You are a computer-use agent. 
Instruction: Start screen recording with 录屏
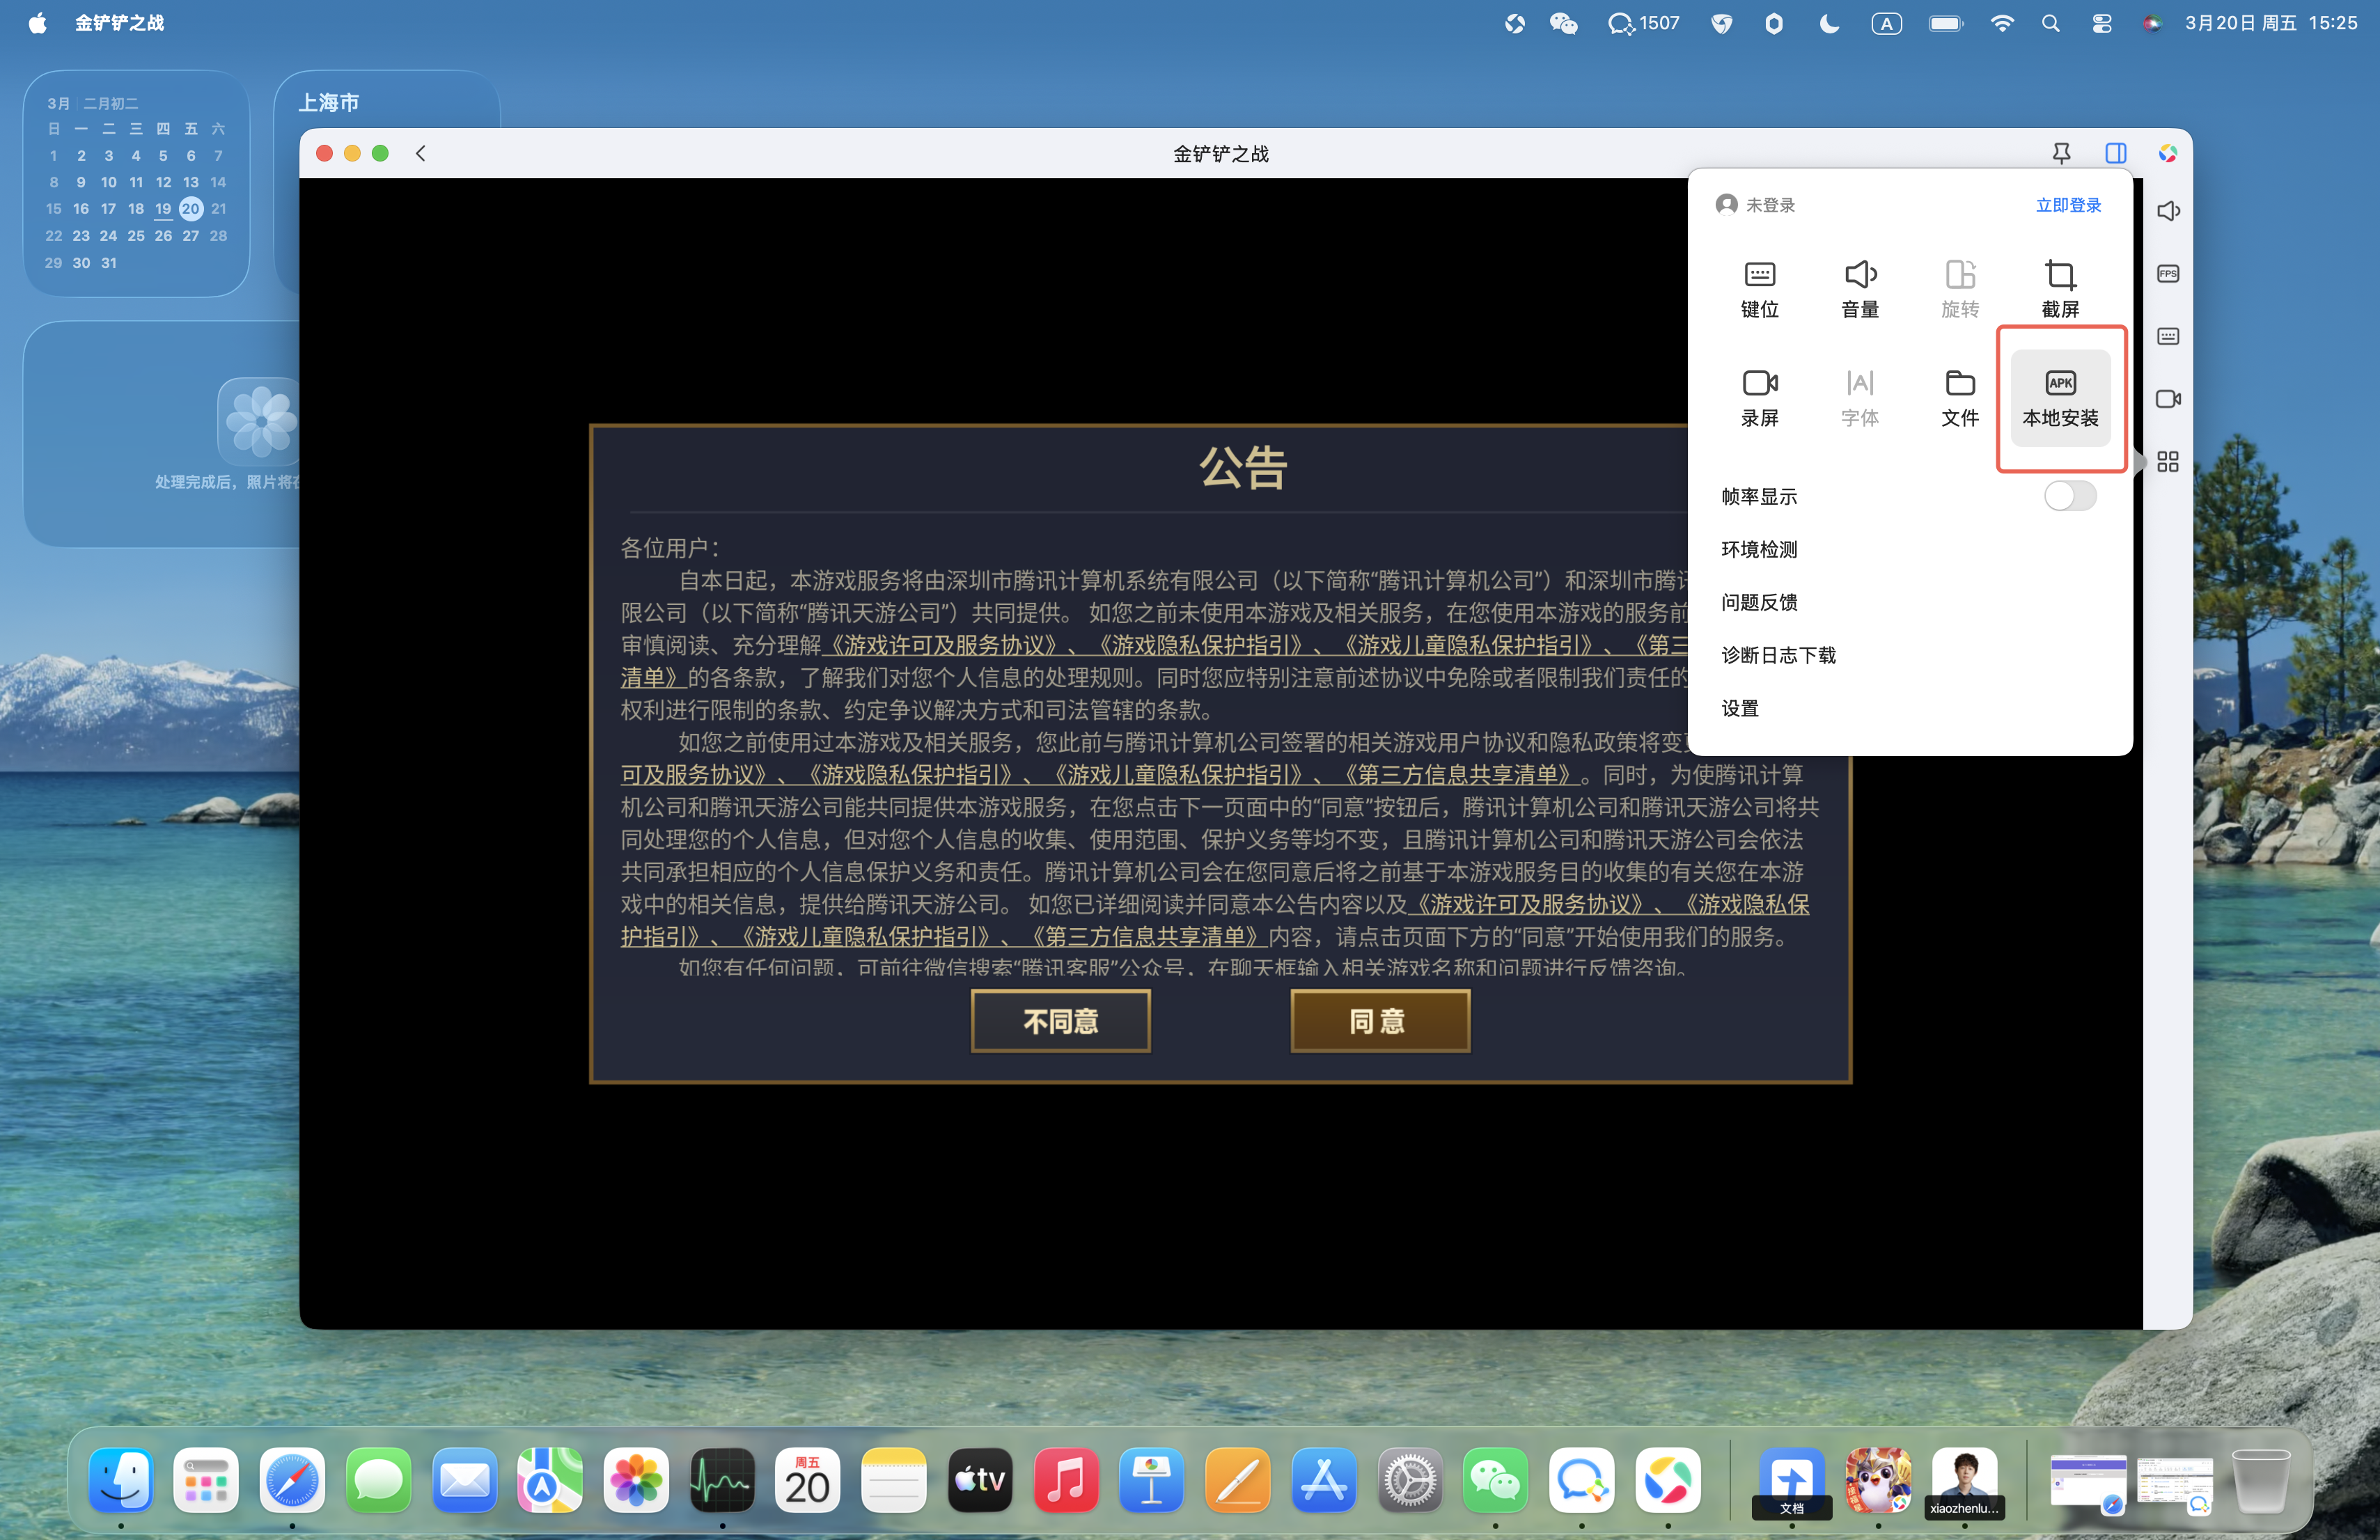(x=1759, y=397)
